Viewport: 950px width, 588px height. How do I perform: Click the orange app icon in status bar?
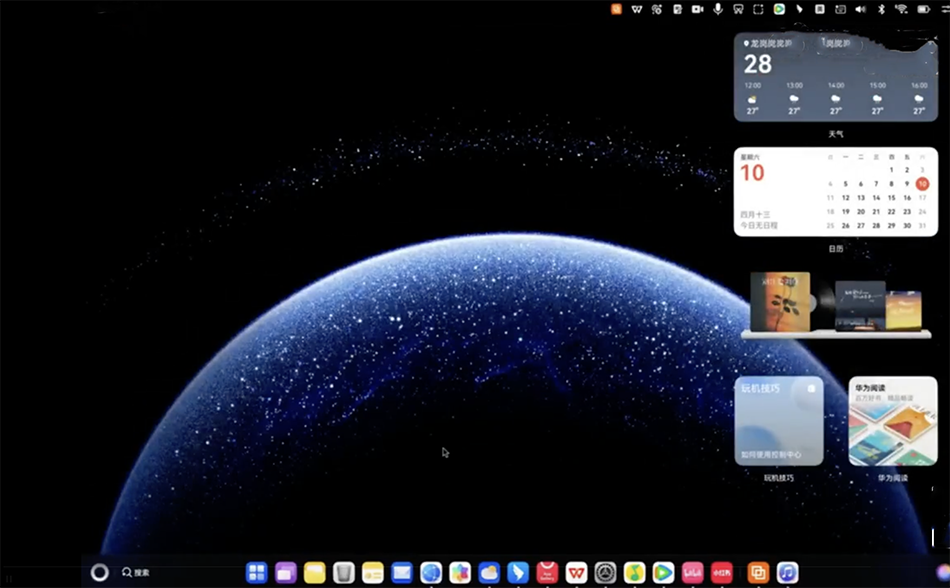616,9
